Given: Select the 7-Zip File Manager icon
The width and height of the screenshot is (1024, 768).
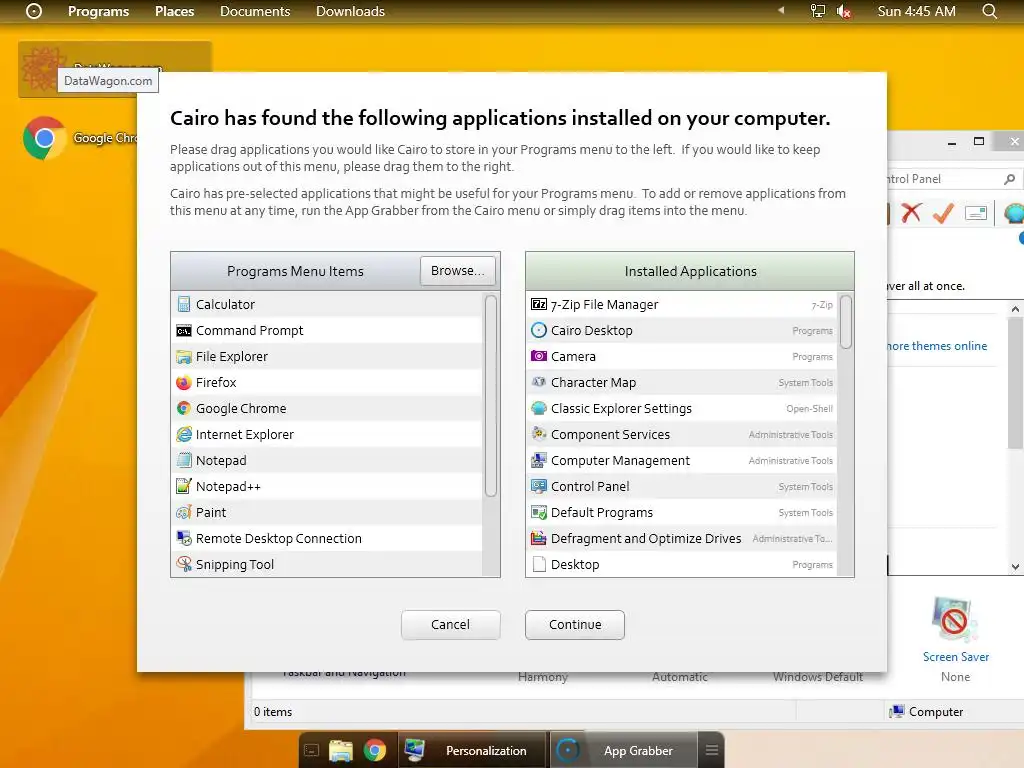Looking at the screenshot, I should [x=539, y=304].
